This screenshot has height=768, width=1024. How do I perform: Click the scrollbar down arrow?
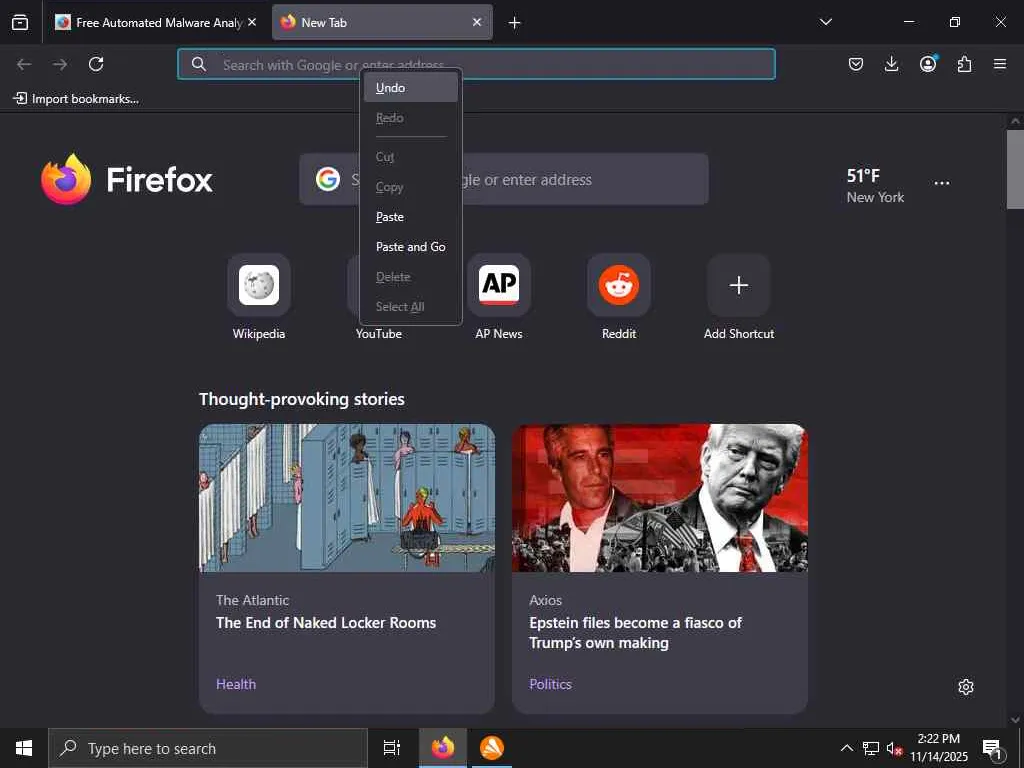1015,720
